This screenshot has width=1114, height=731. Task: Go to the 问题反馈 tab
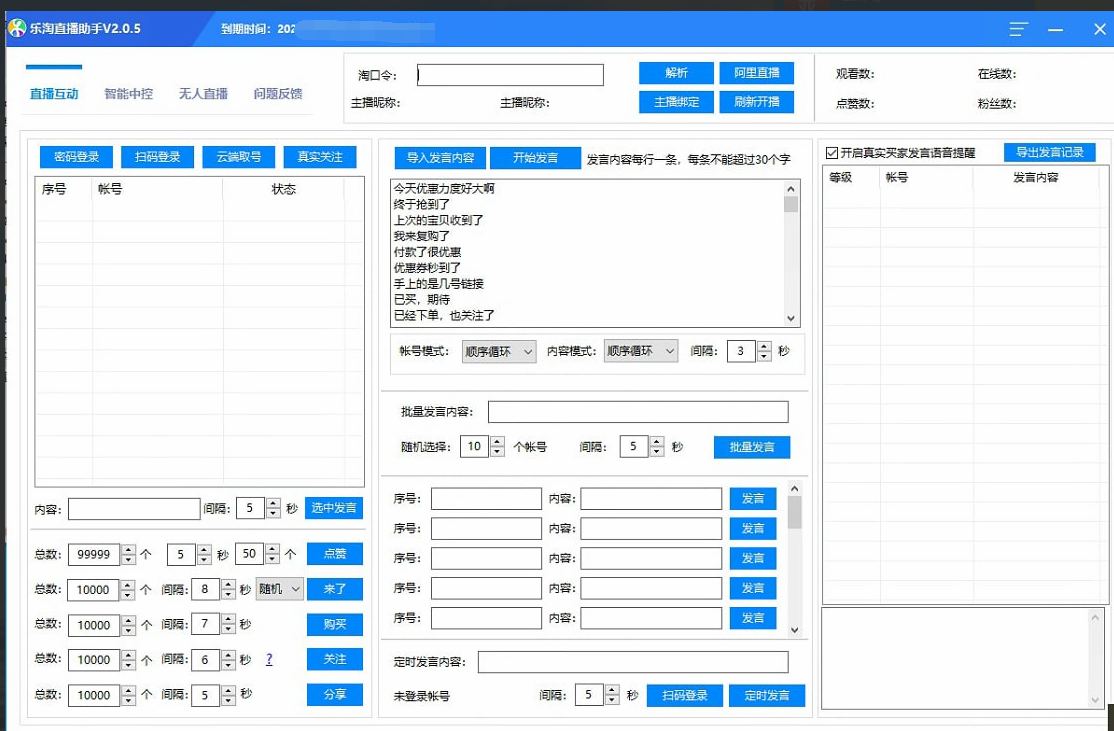coord(278,94)
